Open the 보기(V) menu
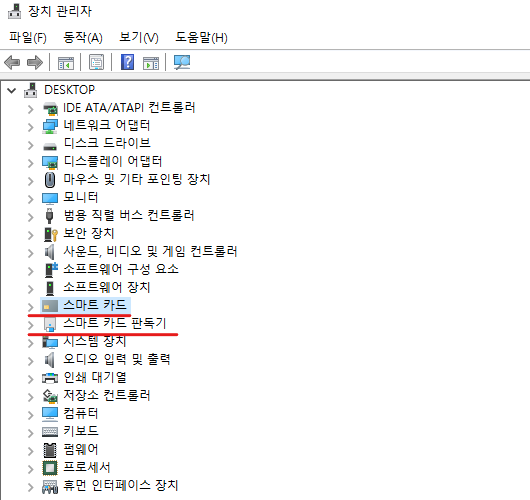 (139, 37)
